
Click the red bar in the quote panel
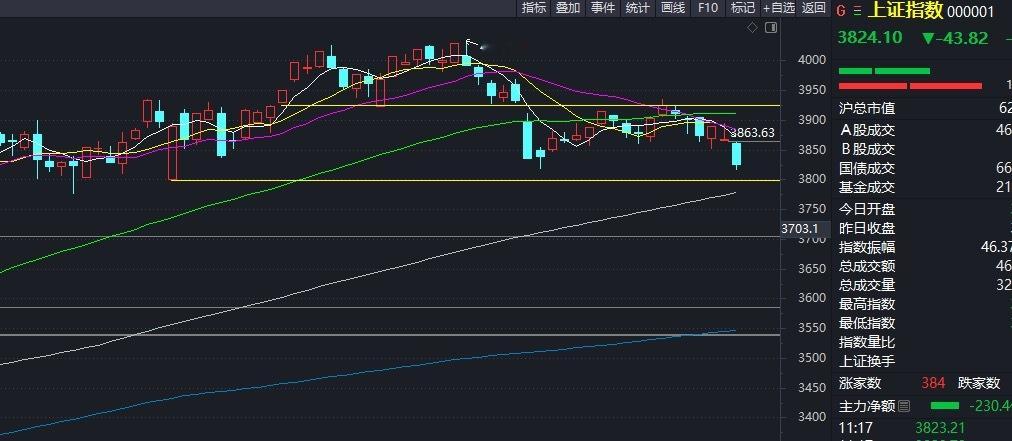[910, 85]
